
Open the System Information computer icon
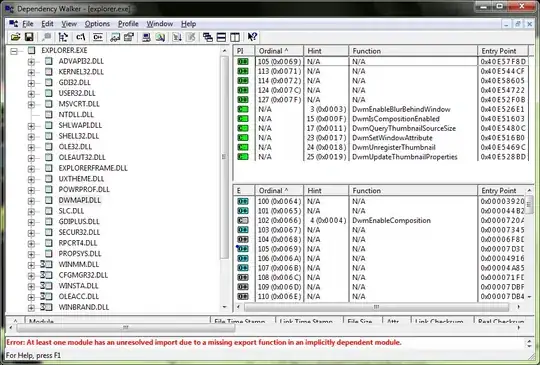click(x=146, y=37)
